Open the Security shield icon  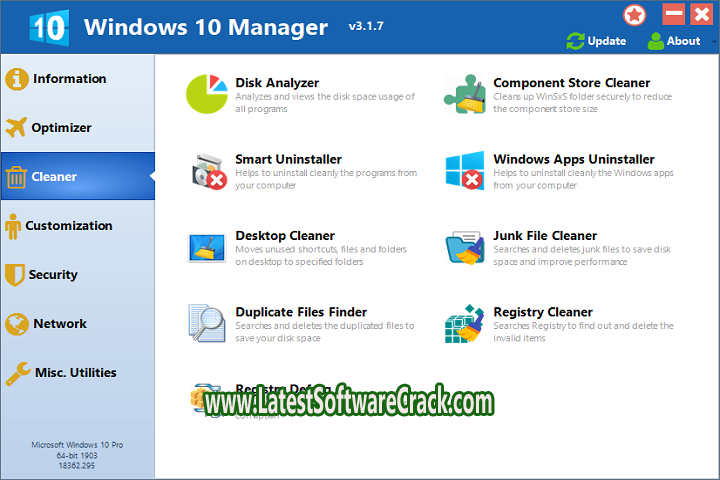click(15, 275)
